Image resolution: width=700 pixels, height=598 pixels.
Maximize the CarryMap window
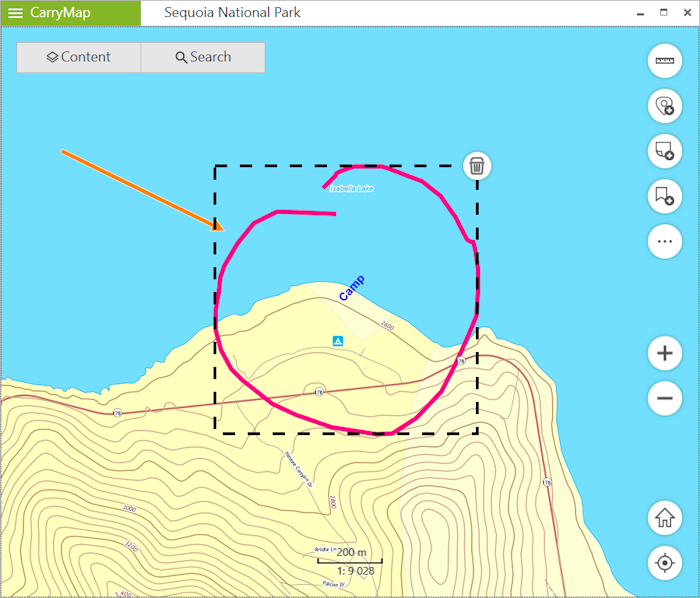663,13
